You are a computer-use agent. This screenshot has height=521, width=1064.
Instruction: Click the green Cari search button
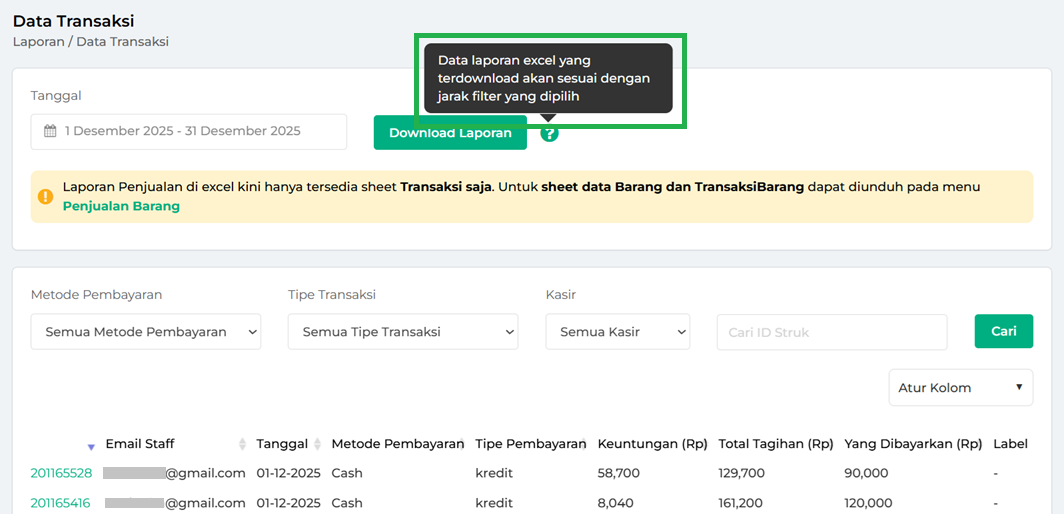[1003, 331]
